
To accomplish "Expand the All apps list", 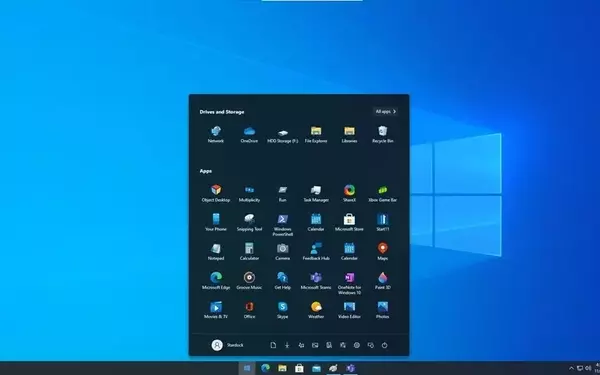I will pos(385,111).
